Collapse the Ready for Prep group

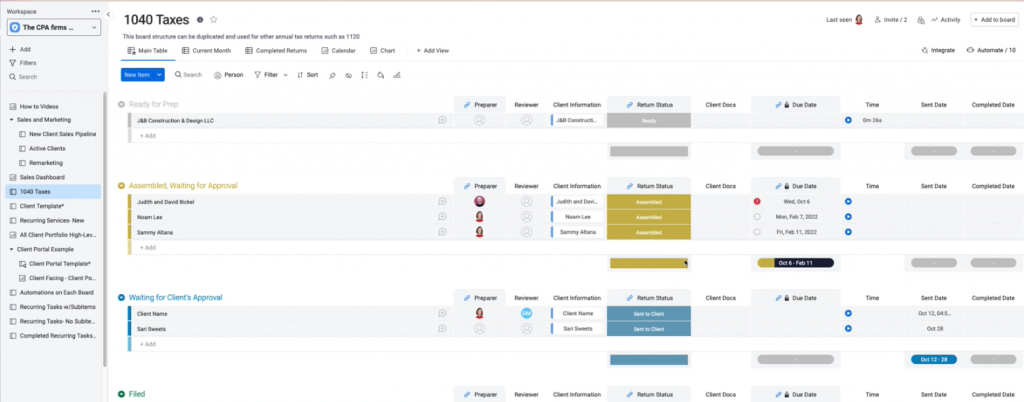click(x=121, y=104)
